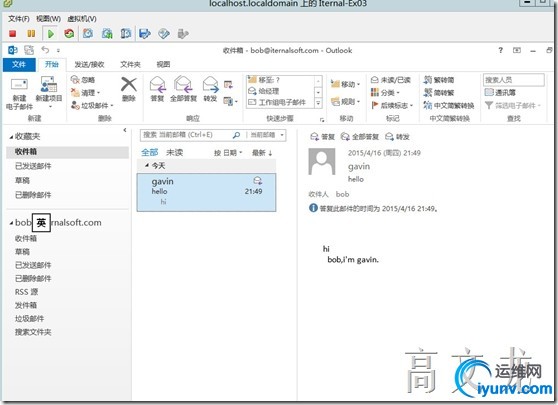The height and width of the screenshot is (405, 558).
Task: Click Reply (答复) in the reading pane
Action: [x=322, y=137]
